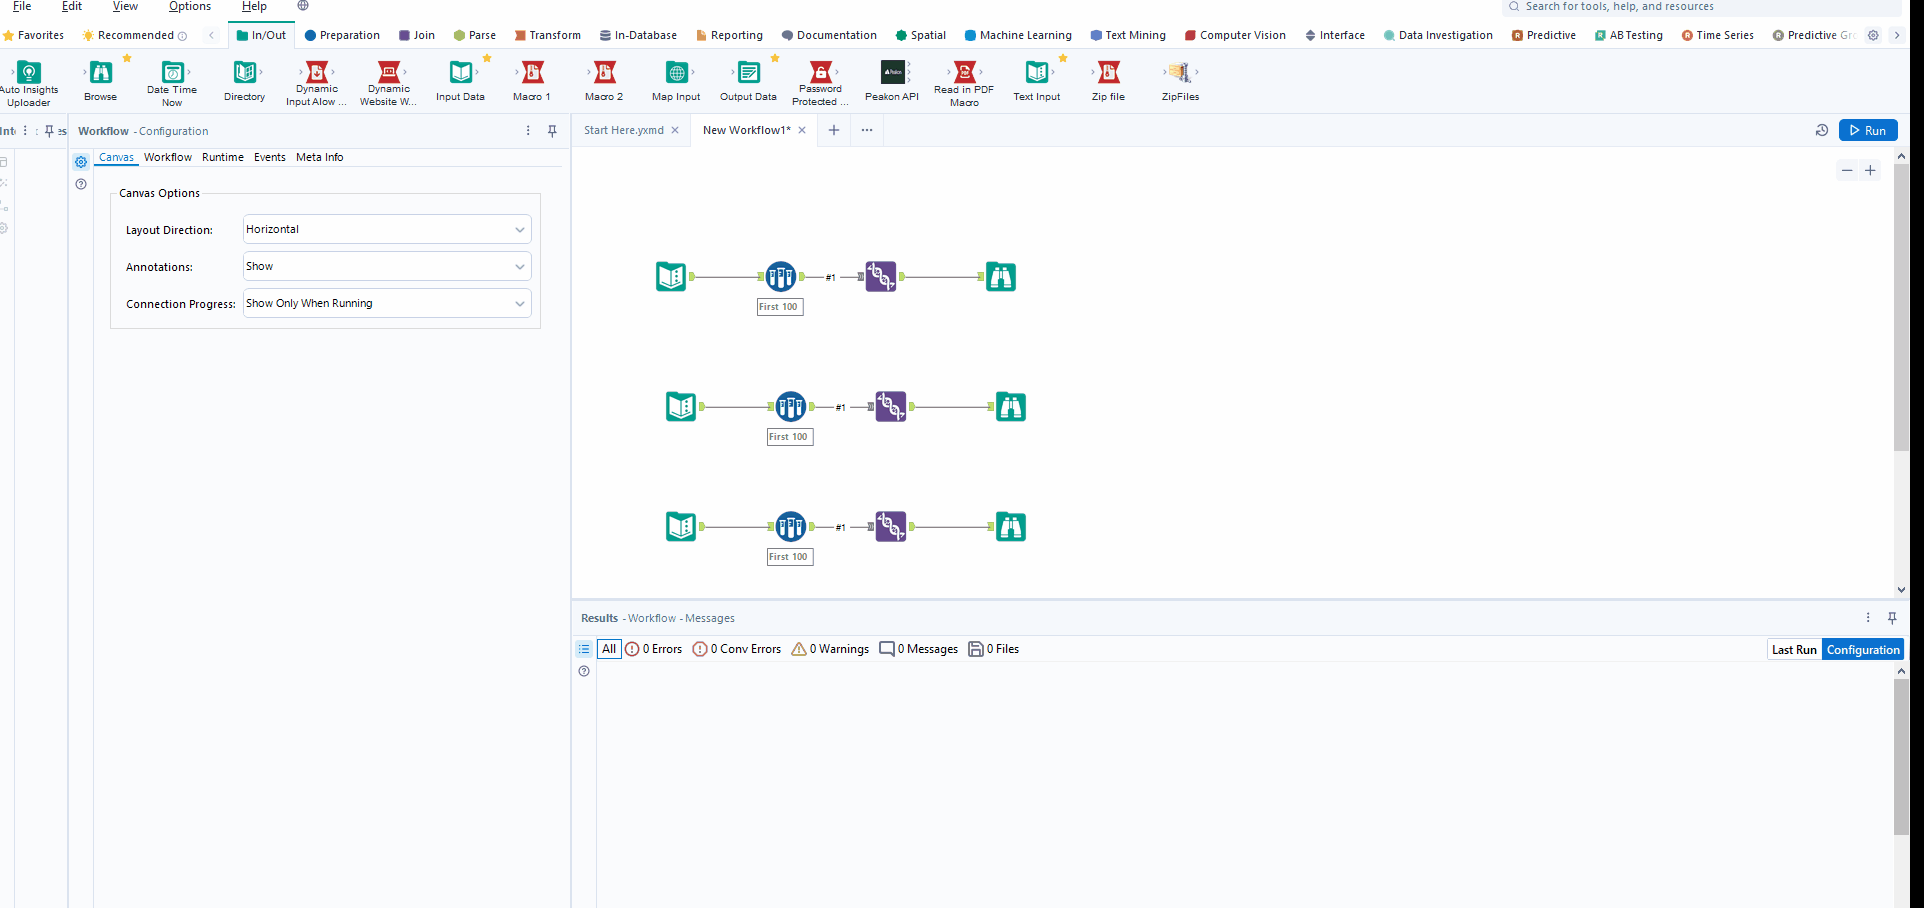Run the workflow
Viewport: 1924px width, 908px height.
[x=1866, y=130]
